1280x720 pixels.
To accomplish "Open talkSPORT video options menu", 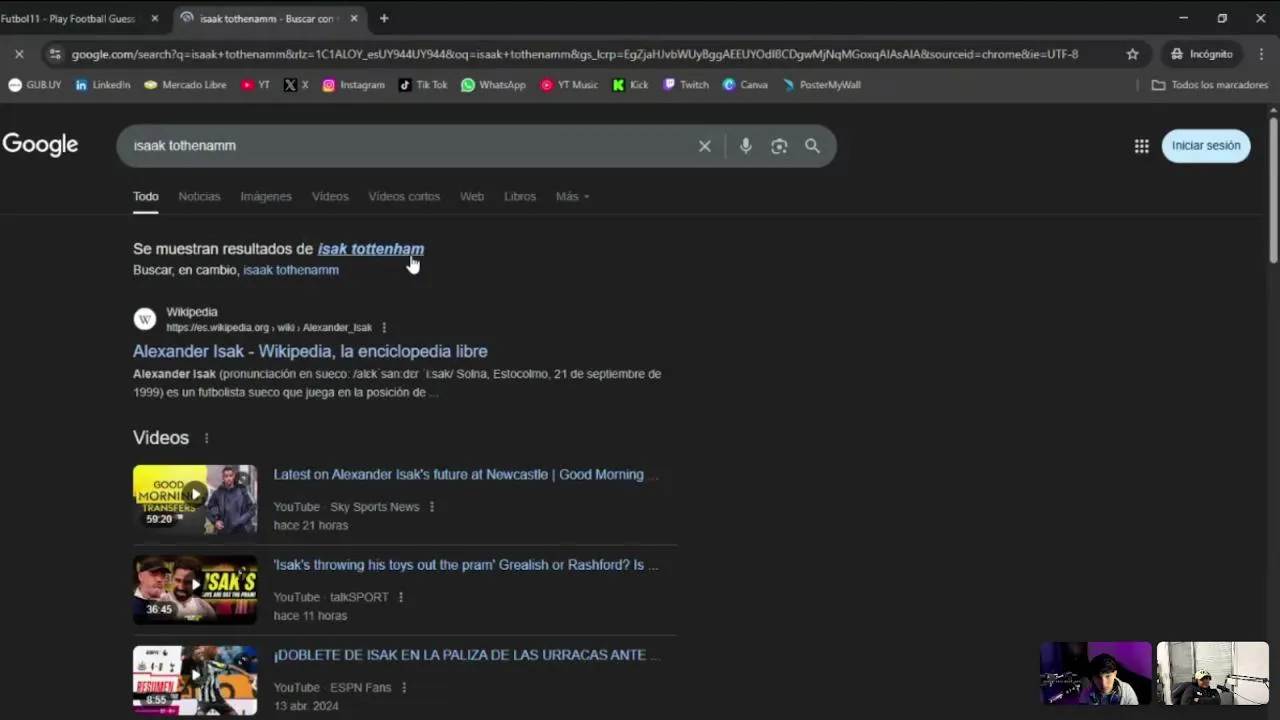I will click(401, 597).
